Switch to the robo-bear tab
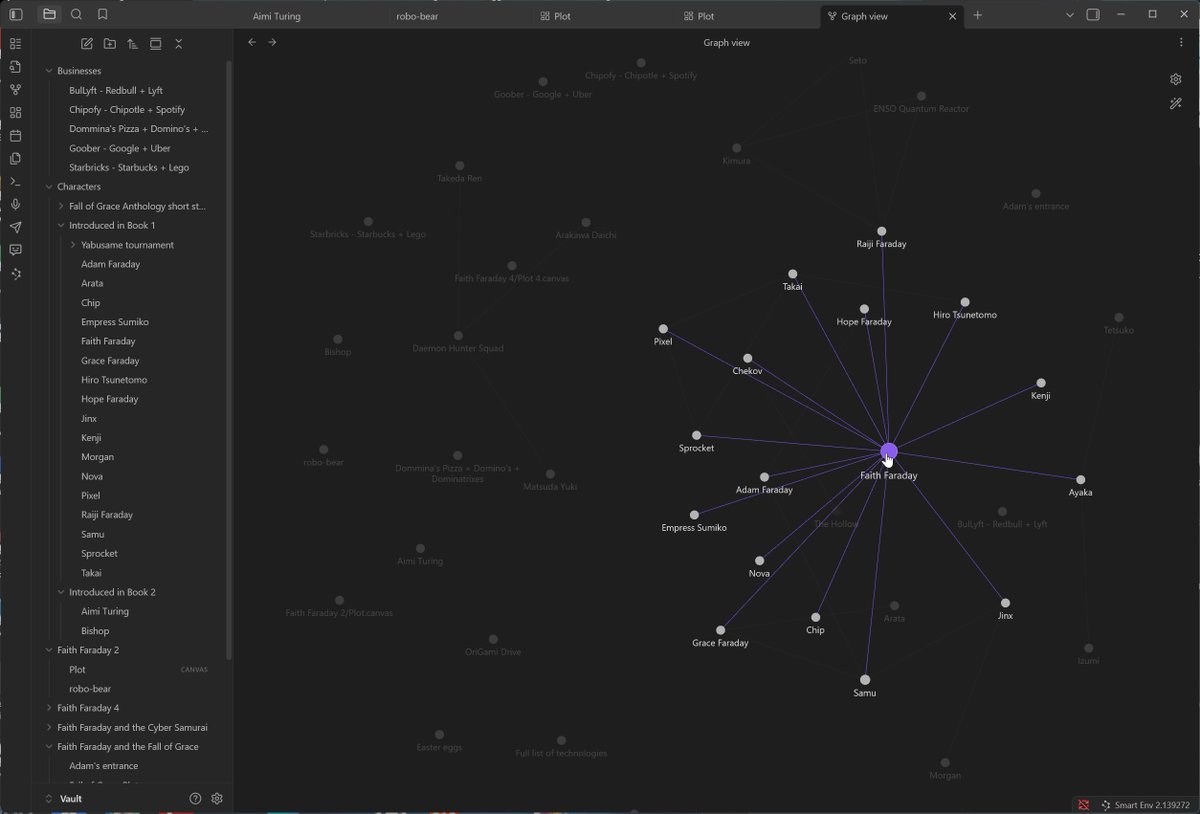The width and height of the screenshot is (1200, 814). [x=417, y=16]
